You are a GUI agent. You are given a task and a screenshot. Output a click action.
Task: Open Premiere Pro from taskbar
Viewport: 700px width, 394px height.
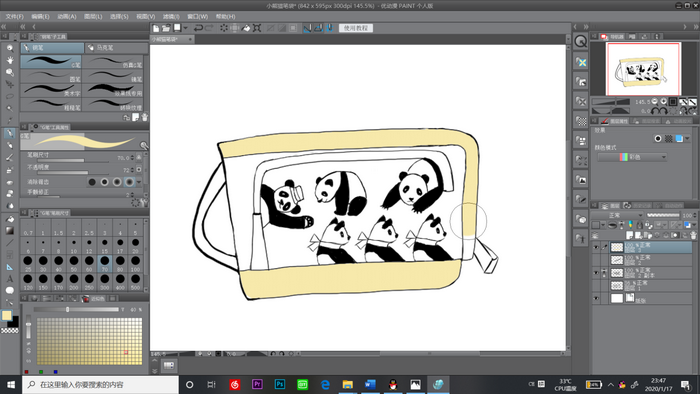click(x=257, y=384)
